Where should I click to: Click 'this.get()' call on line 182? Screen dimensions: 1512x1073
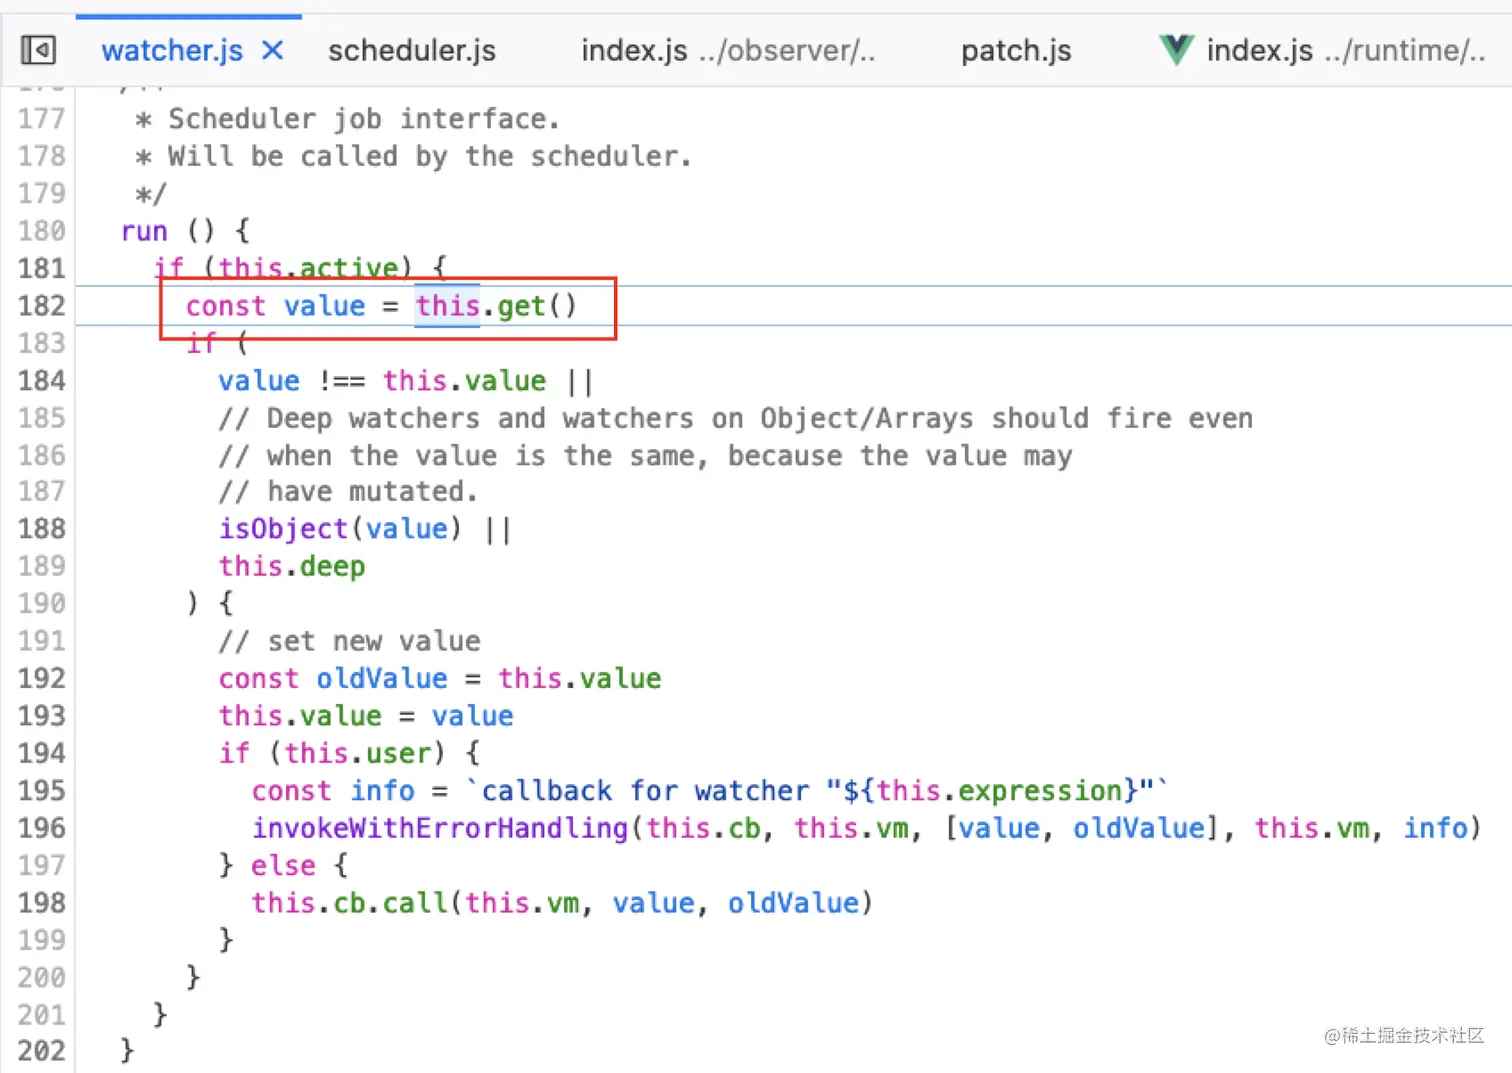pyautogui.click(x=497, y=305)
